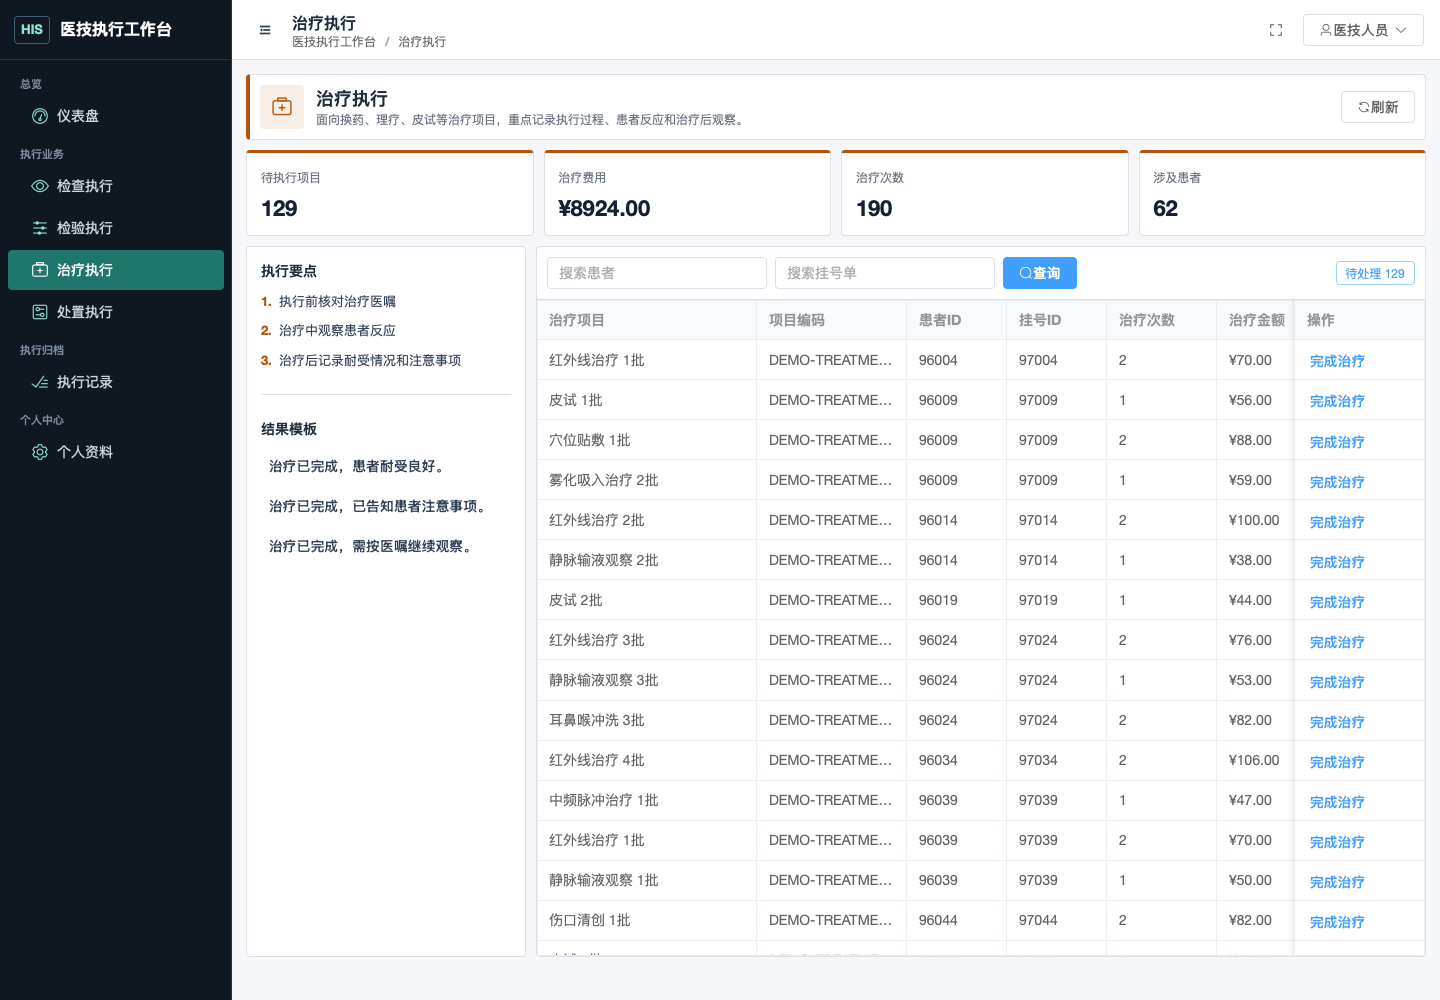Open 仪表盘 in the sidebar
1440x1000 pixels.
pos(116,116)
